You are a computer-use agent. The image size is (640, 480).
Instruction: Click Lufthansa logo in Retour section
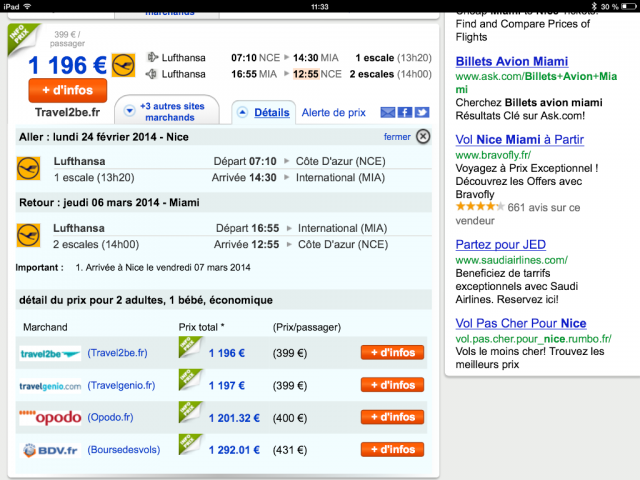(x=28, y=235)
